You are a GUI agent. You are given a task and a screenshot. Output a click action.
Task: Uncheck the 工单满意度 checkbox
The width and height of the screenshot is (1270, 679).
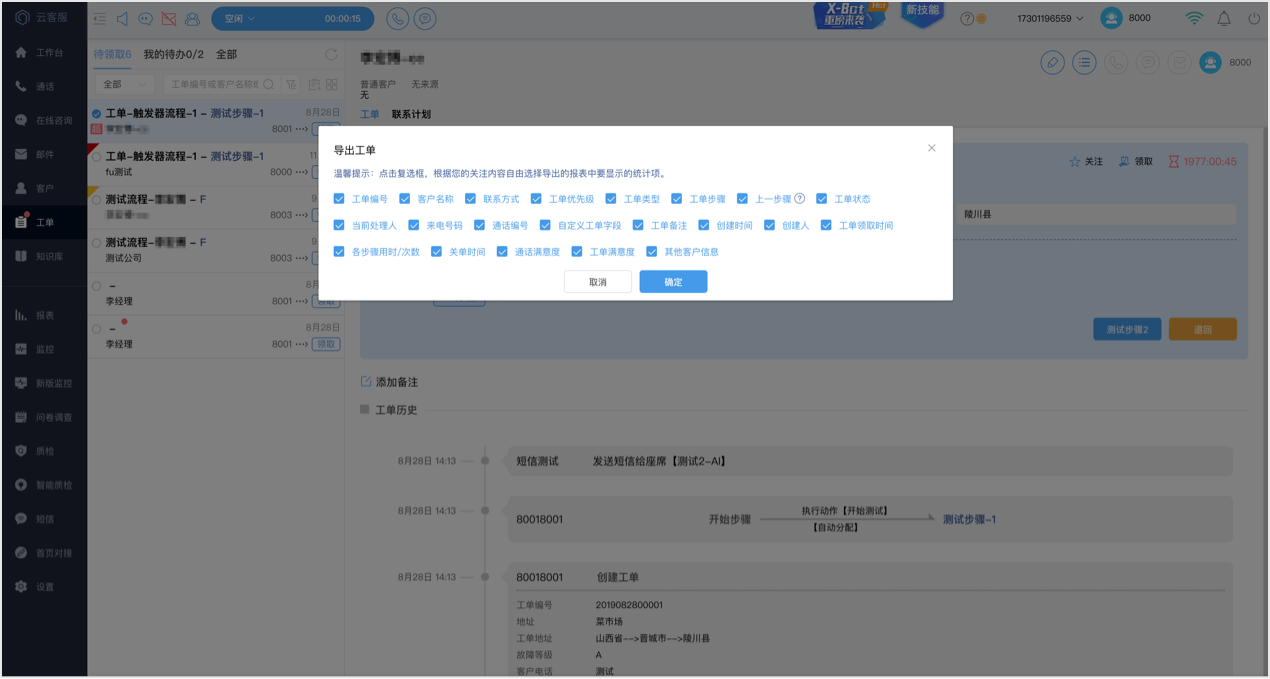pyautogui.click(x=577, y=252)
